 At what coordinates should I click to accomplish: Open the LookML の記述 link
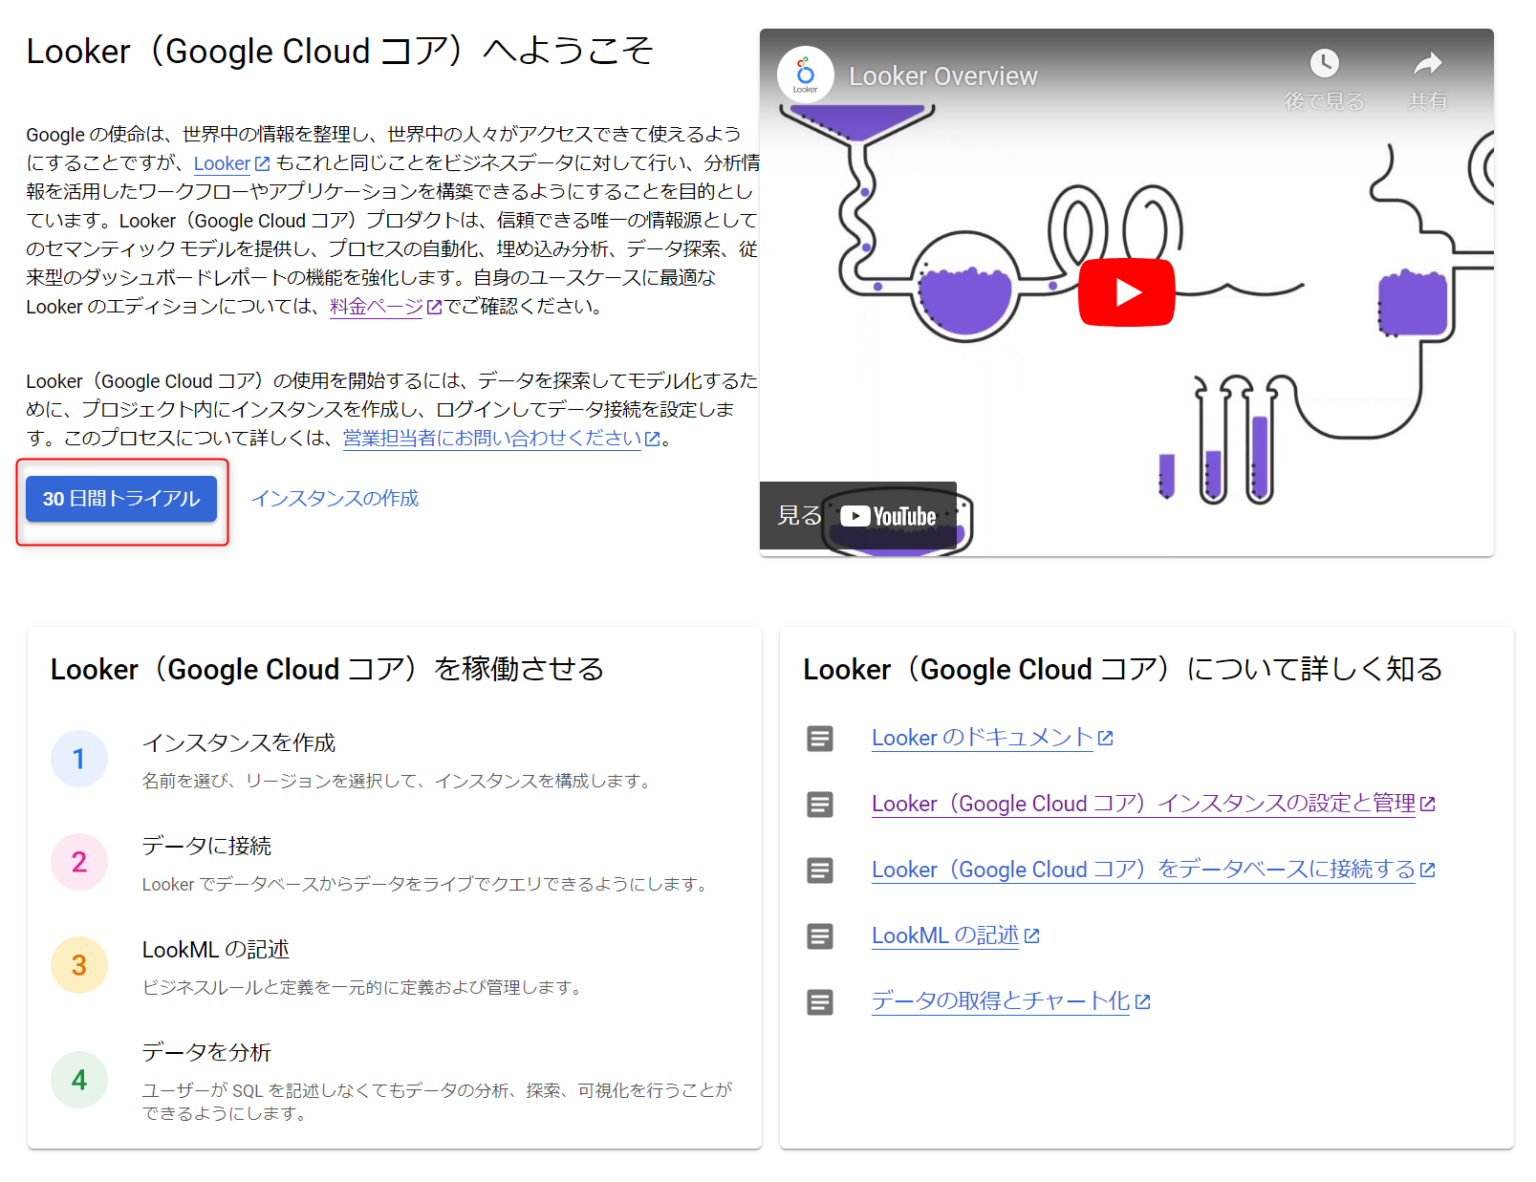click(x=944, y=935)
